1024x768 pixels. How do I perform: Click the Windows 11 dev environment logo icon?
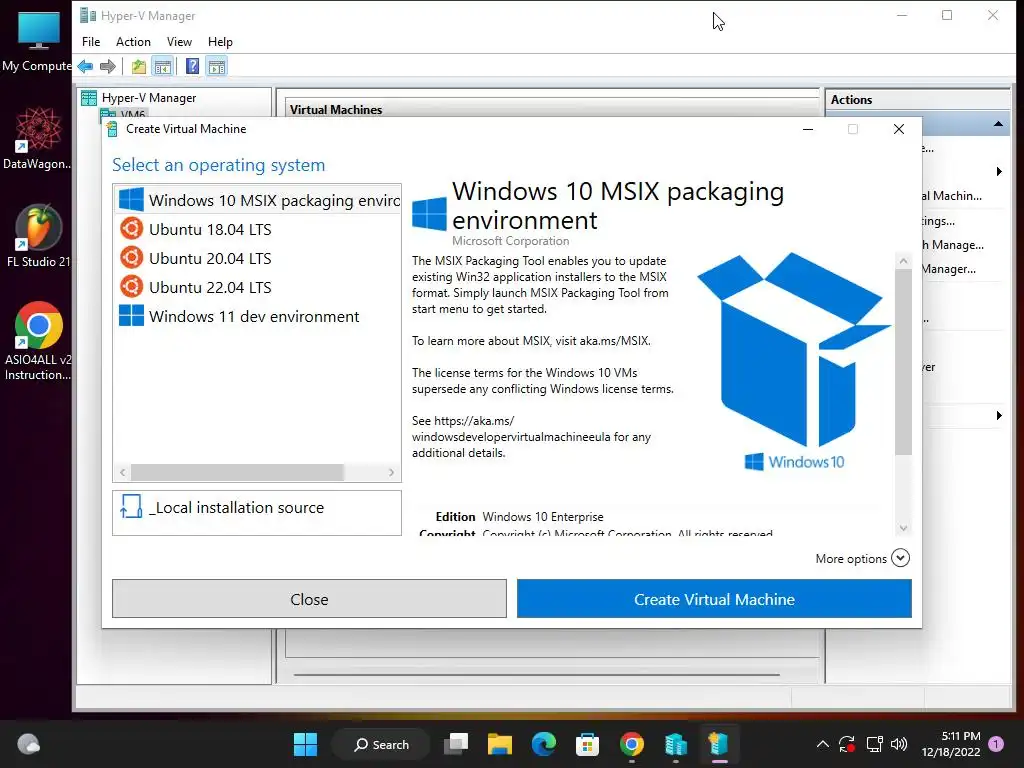(x=131, y=315)
